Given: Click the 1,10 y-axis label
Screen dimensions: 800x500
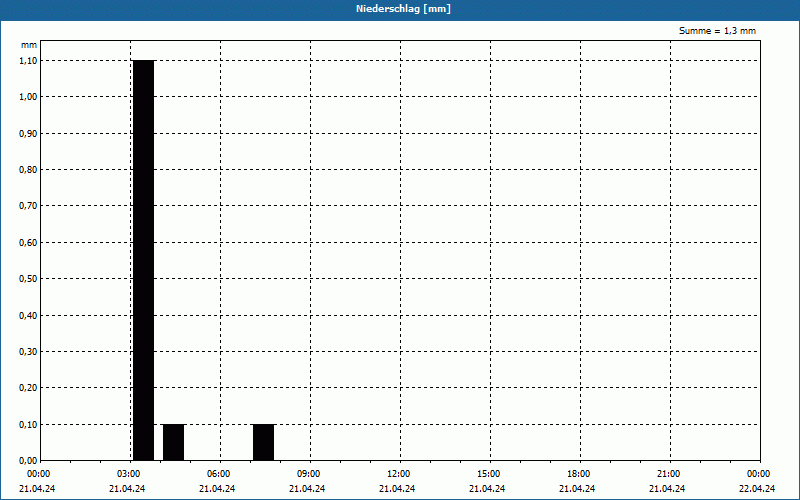Looking at the screenshot, I should coord(28,60).
